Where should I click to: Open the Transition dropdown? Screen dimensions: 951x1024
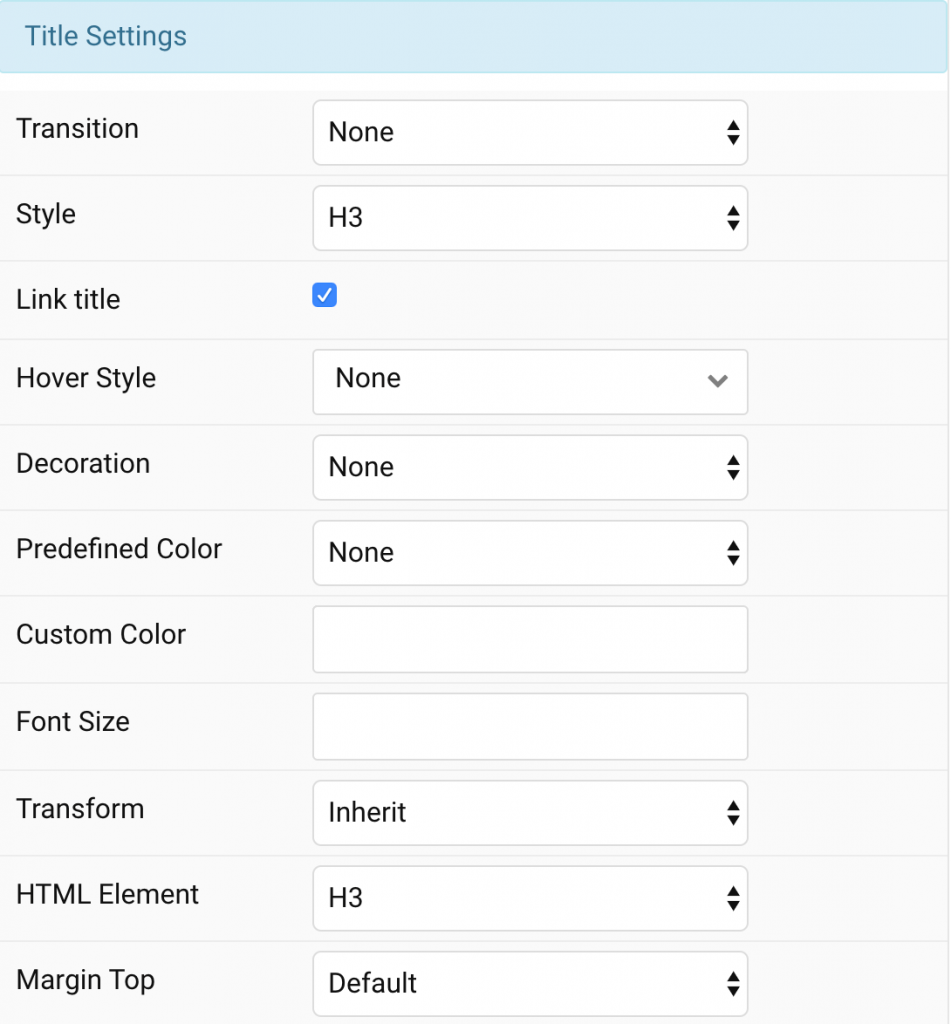click(530, 132)
